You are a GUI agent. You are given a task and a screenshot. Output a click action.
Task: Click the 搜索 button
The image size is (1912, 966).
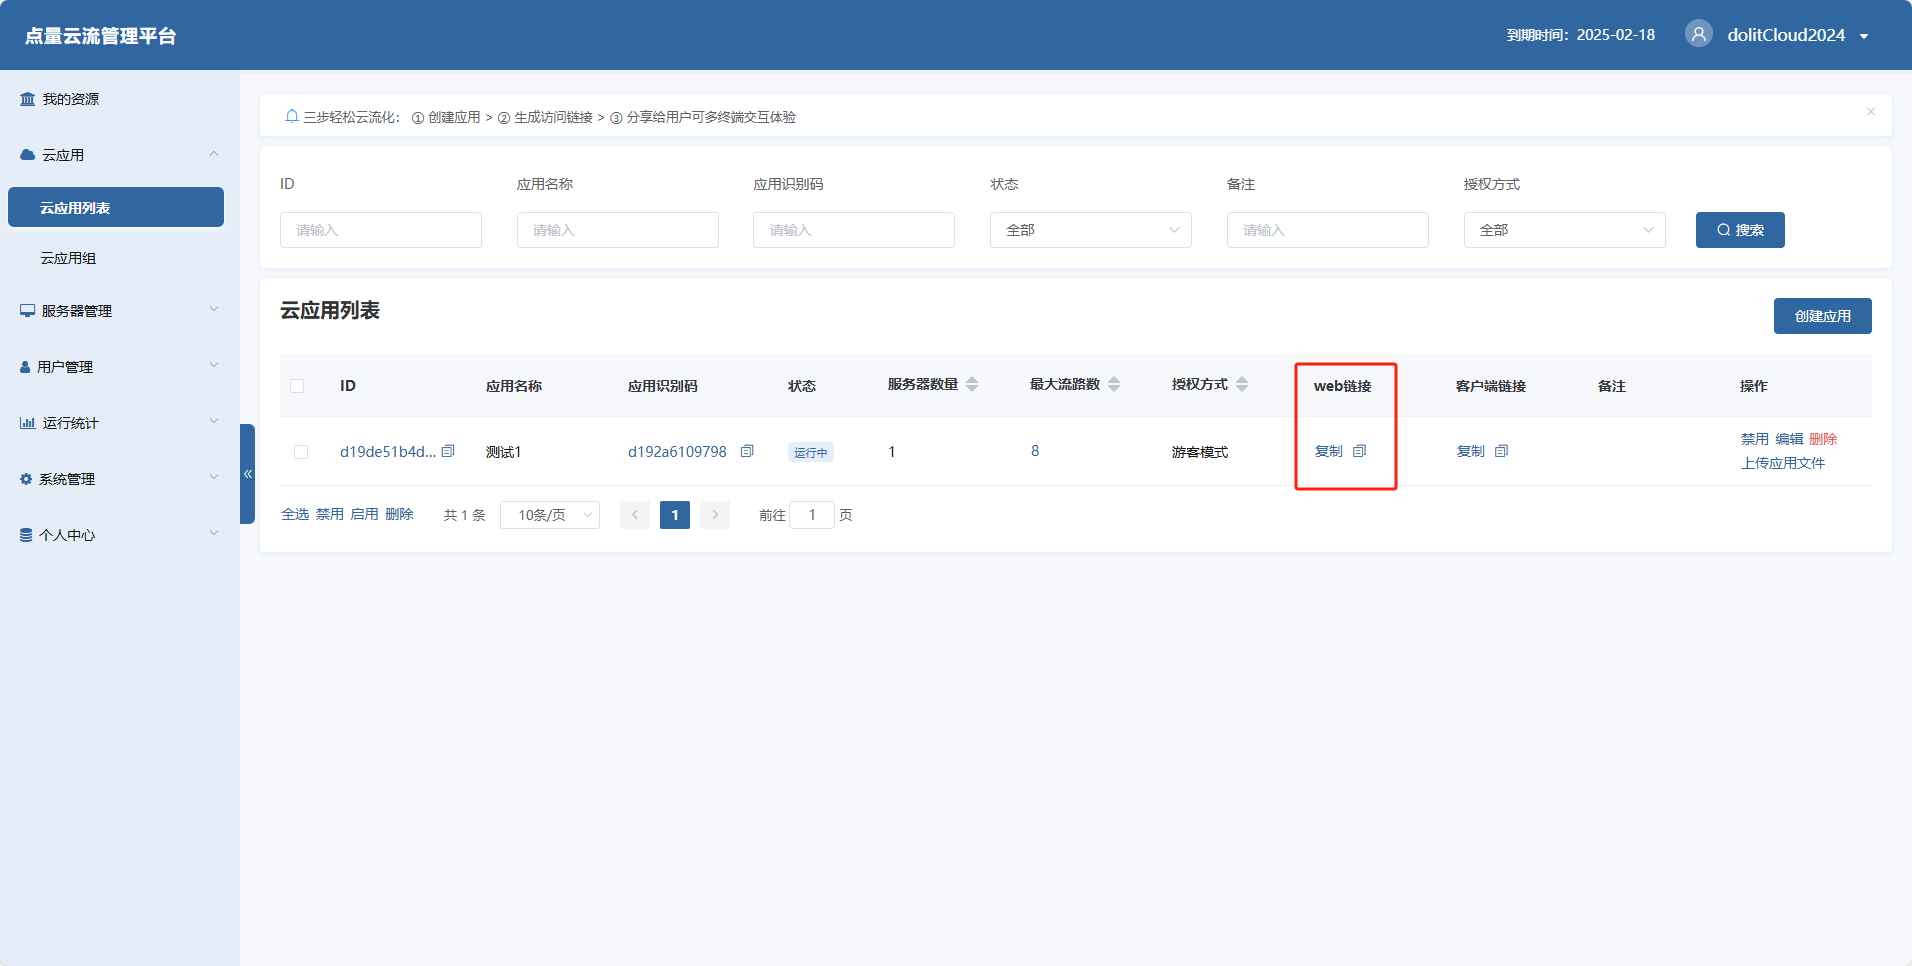(x=1739, y=230)
